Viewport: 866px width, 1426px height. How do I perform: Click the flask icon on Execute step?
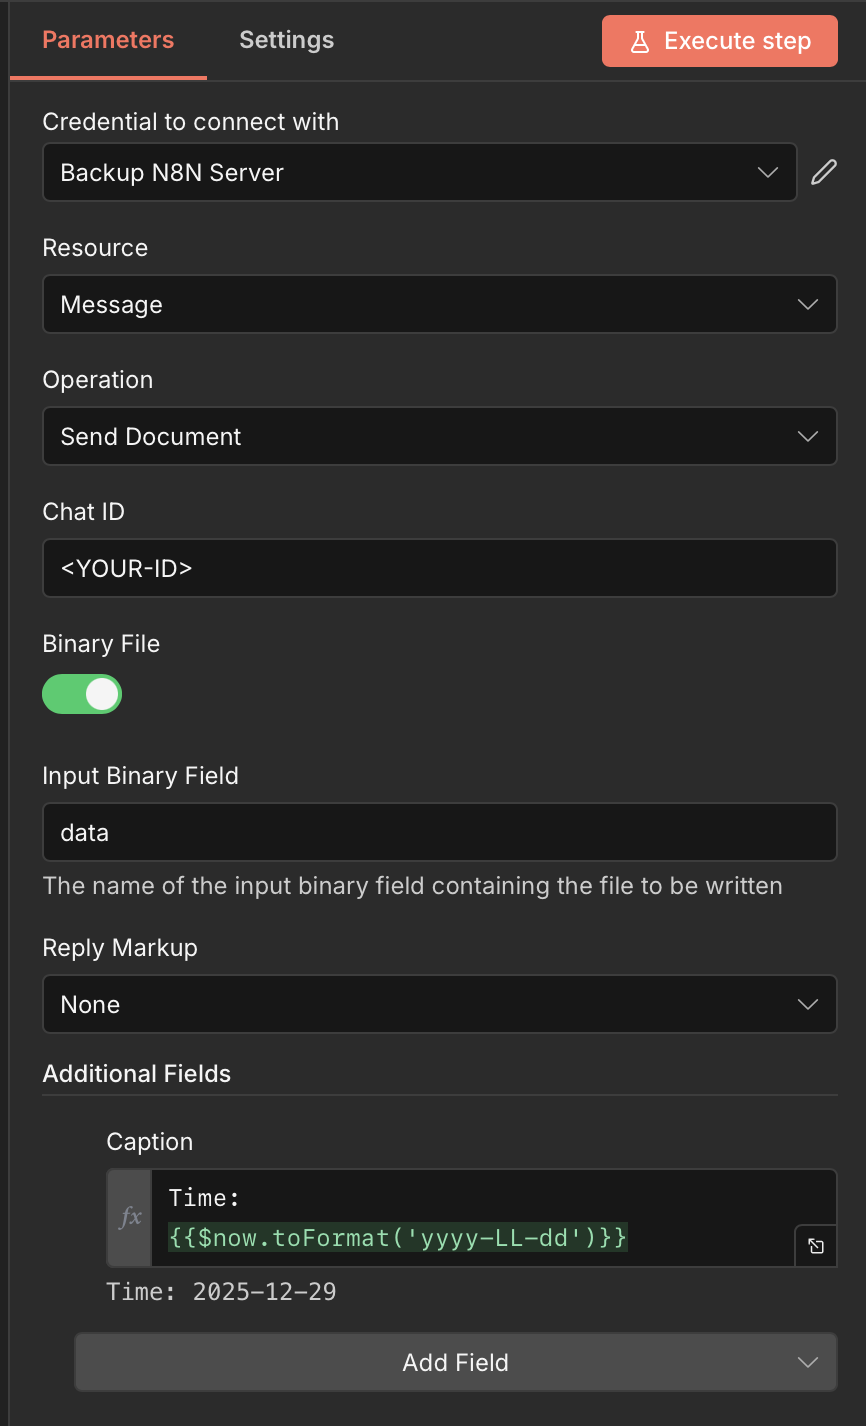[640, 41]
